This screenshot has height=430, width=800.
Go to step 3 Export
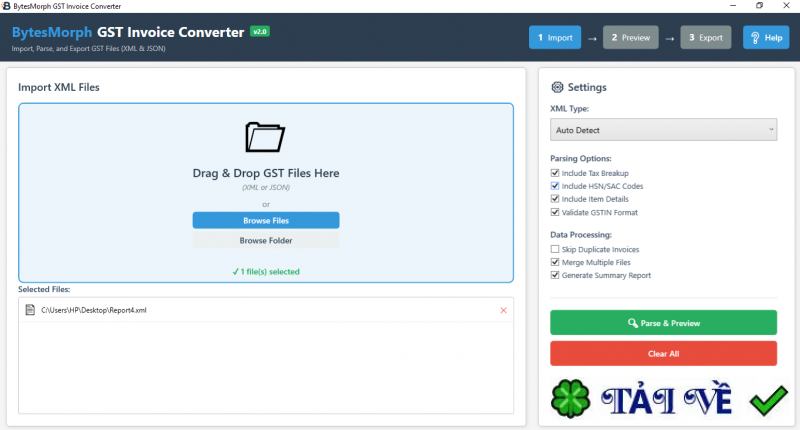click(x=706, y=37)
